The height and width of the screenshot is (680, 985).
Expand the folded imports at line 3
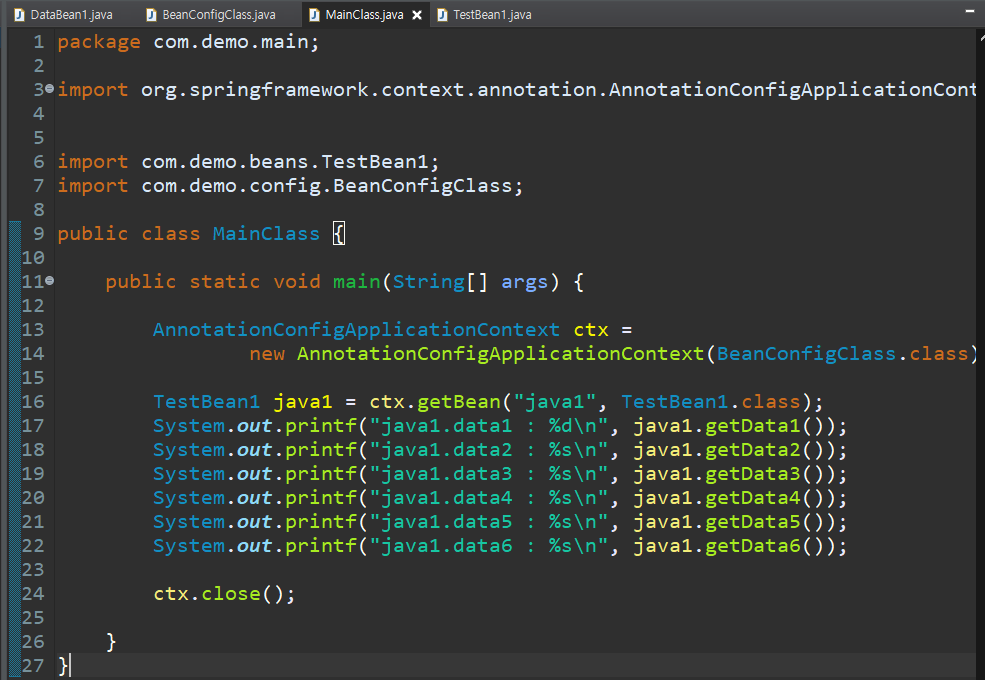pyautogui.click(x=50, y=89)
